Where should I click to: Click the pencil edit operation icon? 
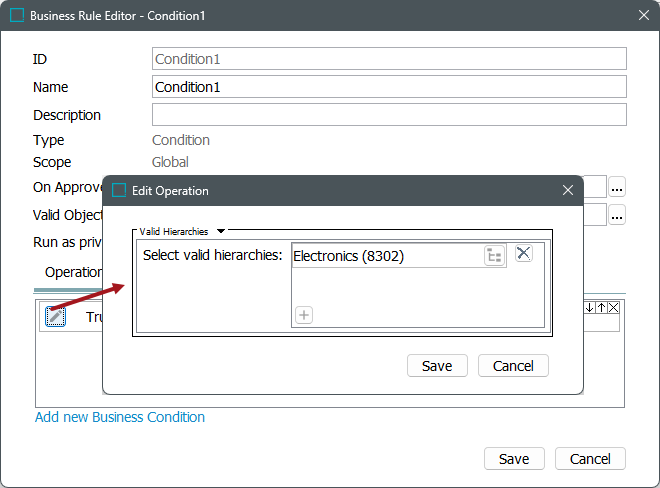(56, 316)
